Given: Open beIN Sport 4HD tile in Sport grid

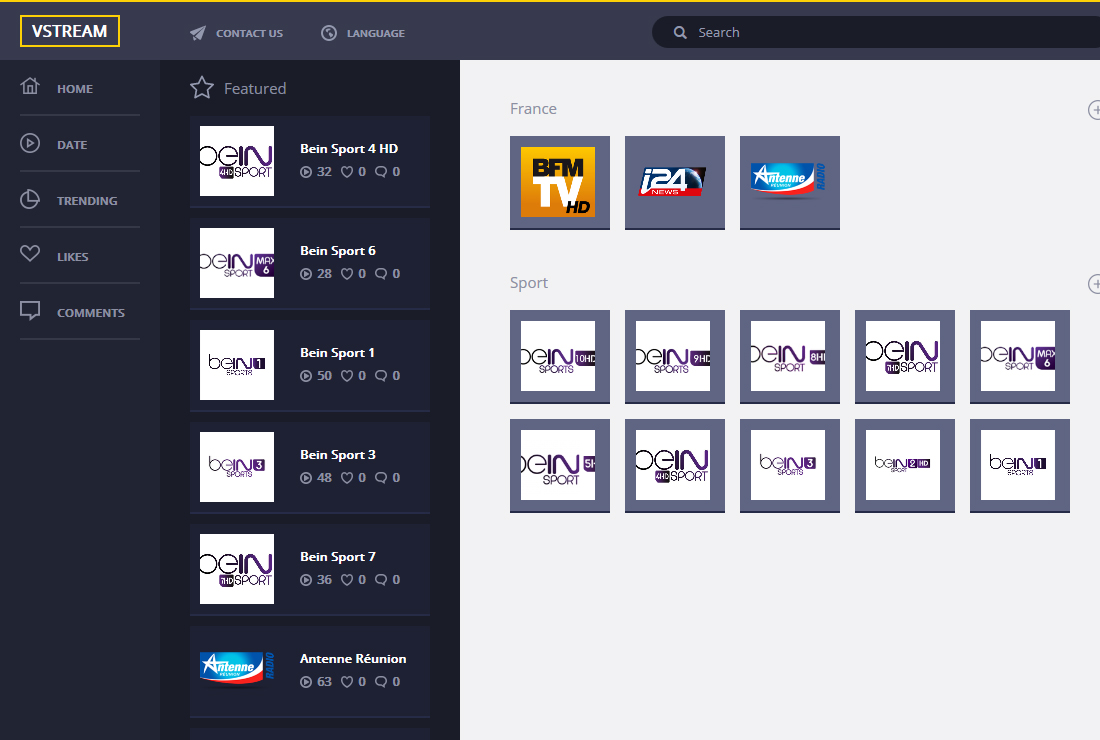Looking at the screenshot, I should point(675,466).
